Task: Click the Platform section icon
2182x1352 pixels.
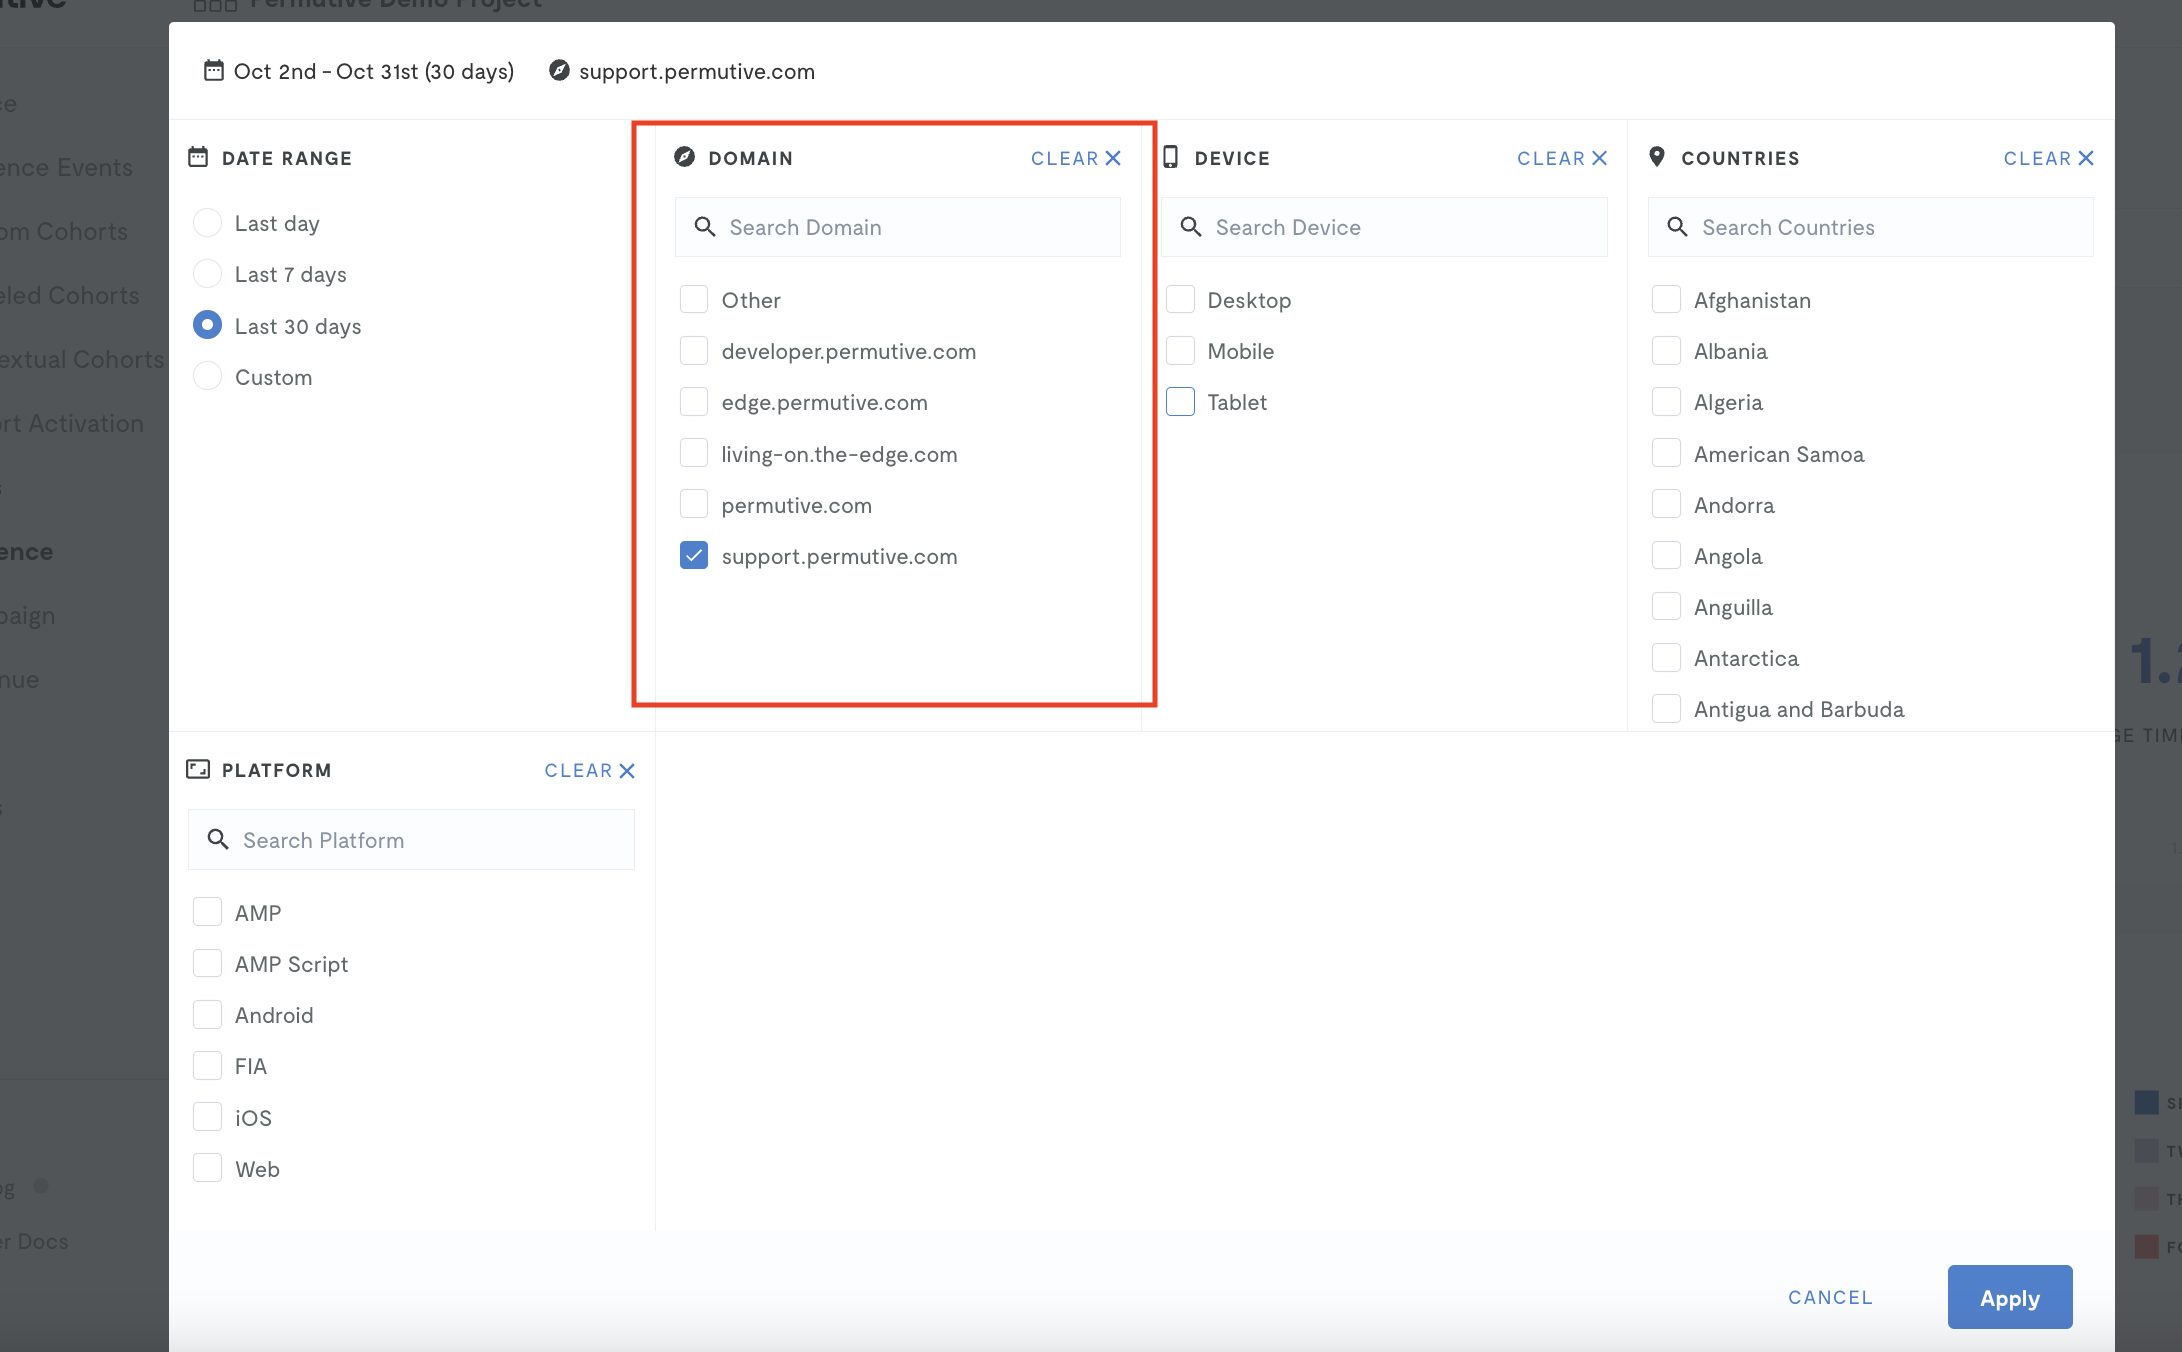Action: click(x=198, y=769)
